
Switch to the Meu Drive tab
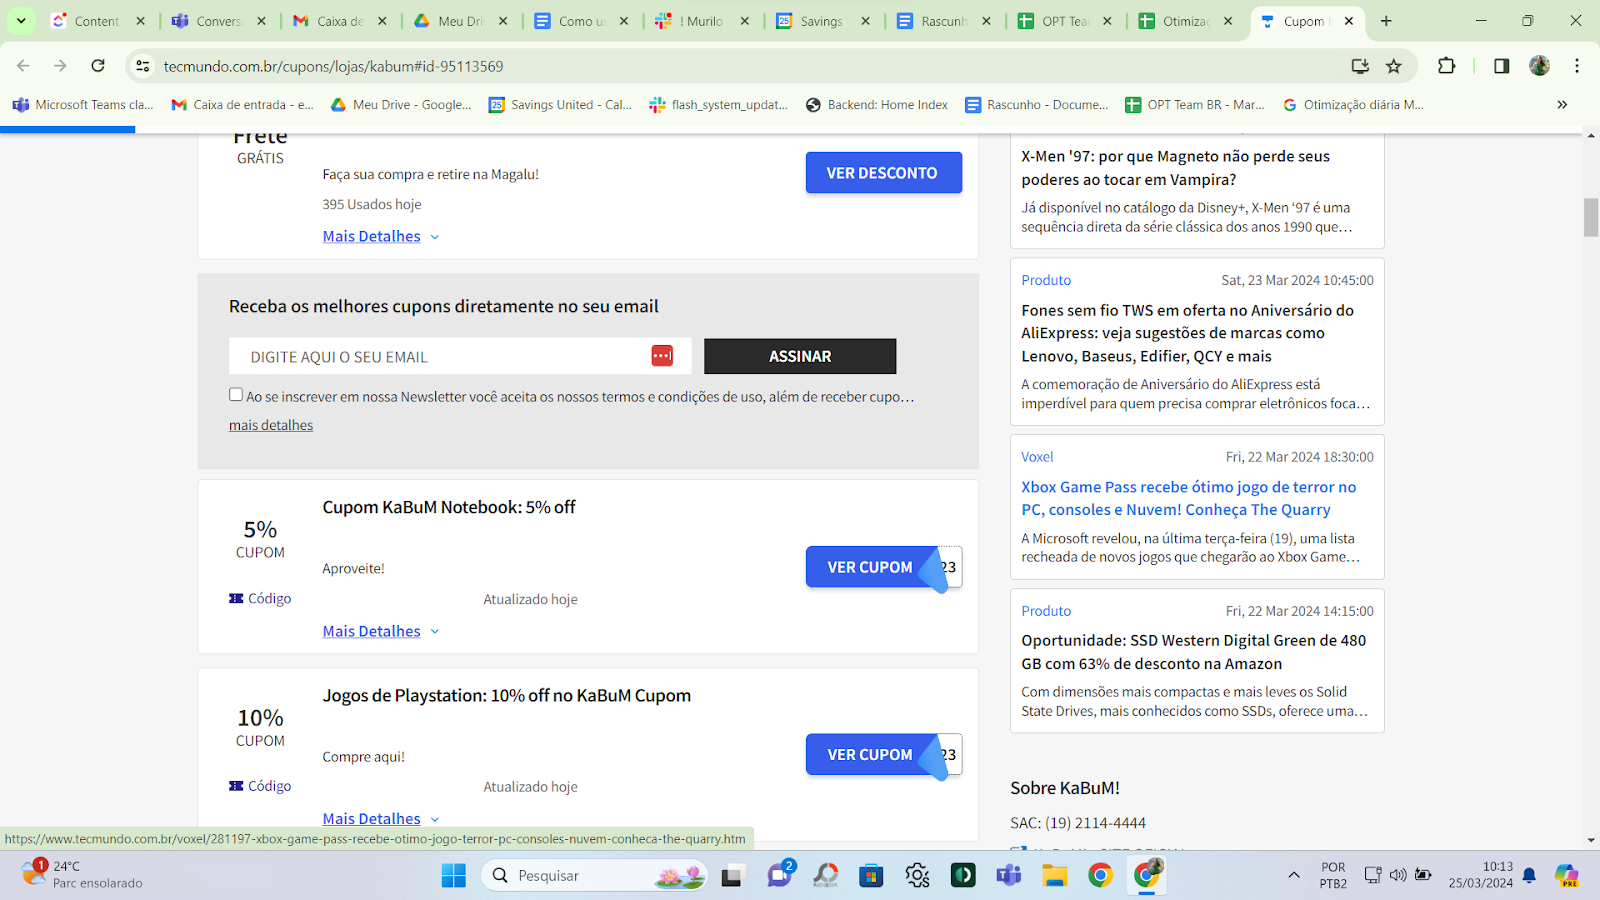pos(460,21)
